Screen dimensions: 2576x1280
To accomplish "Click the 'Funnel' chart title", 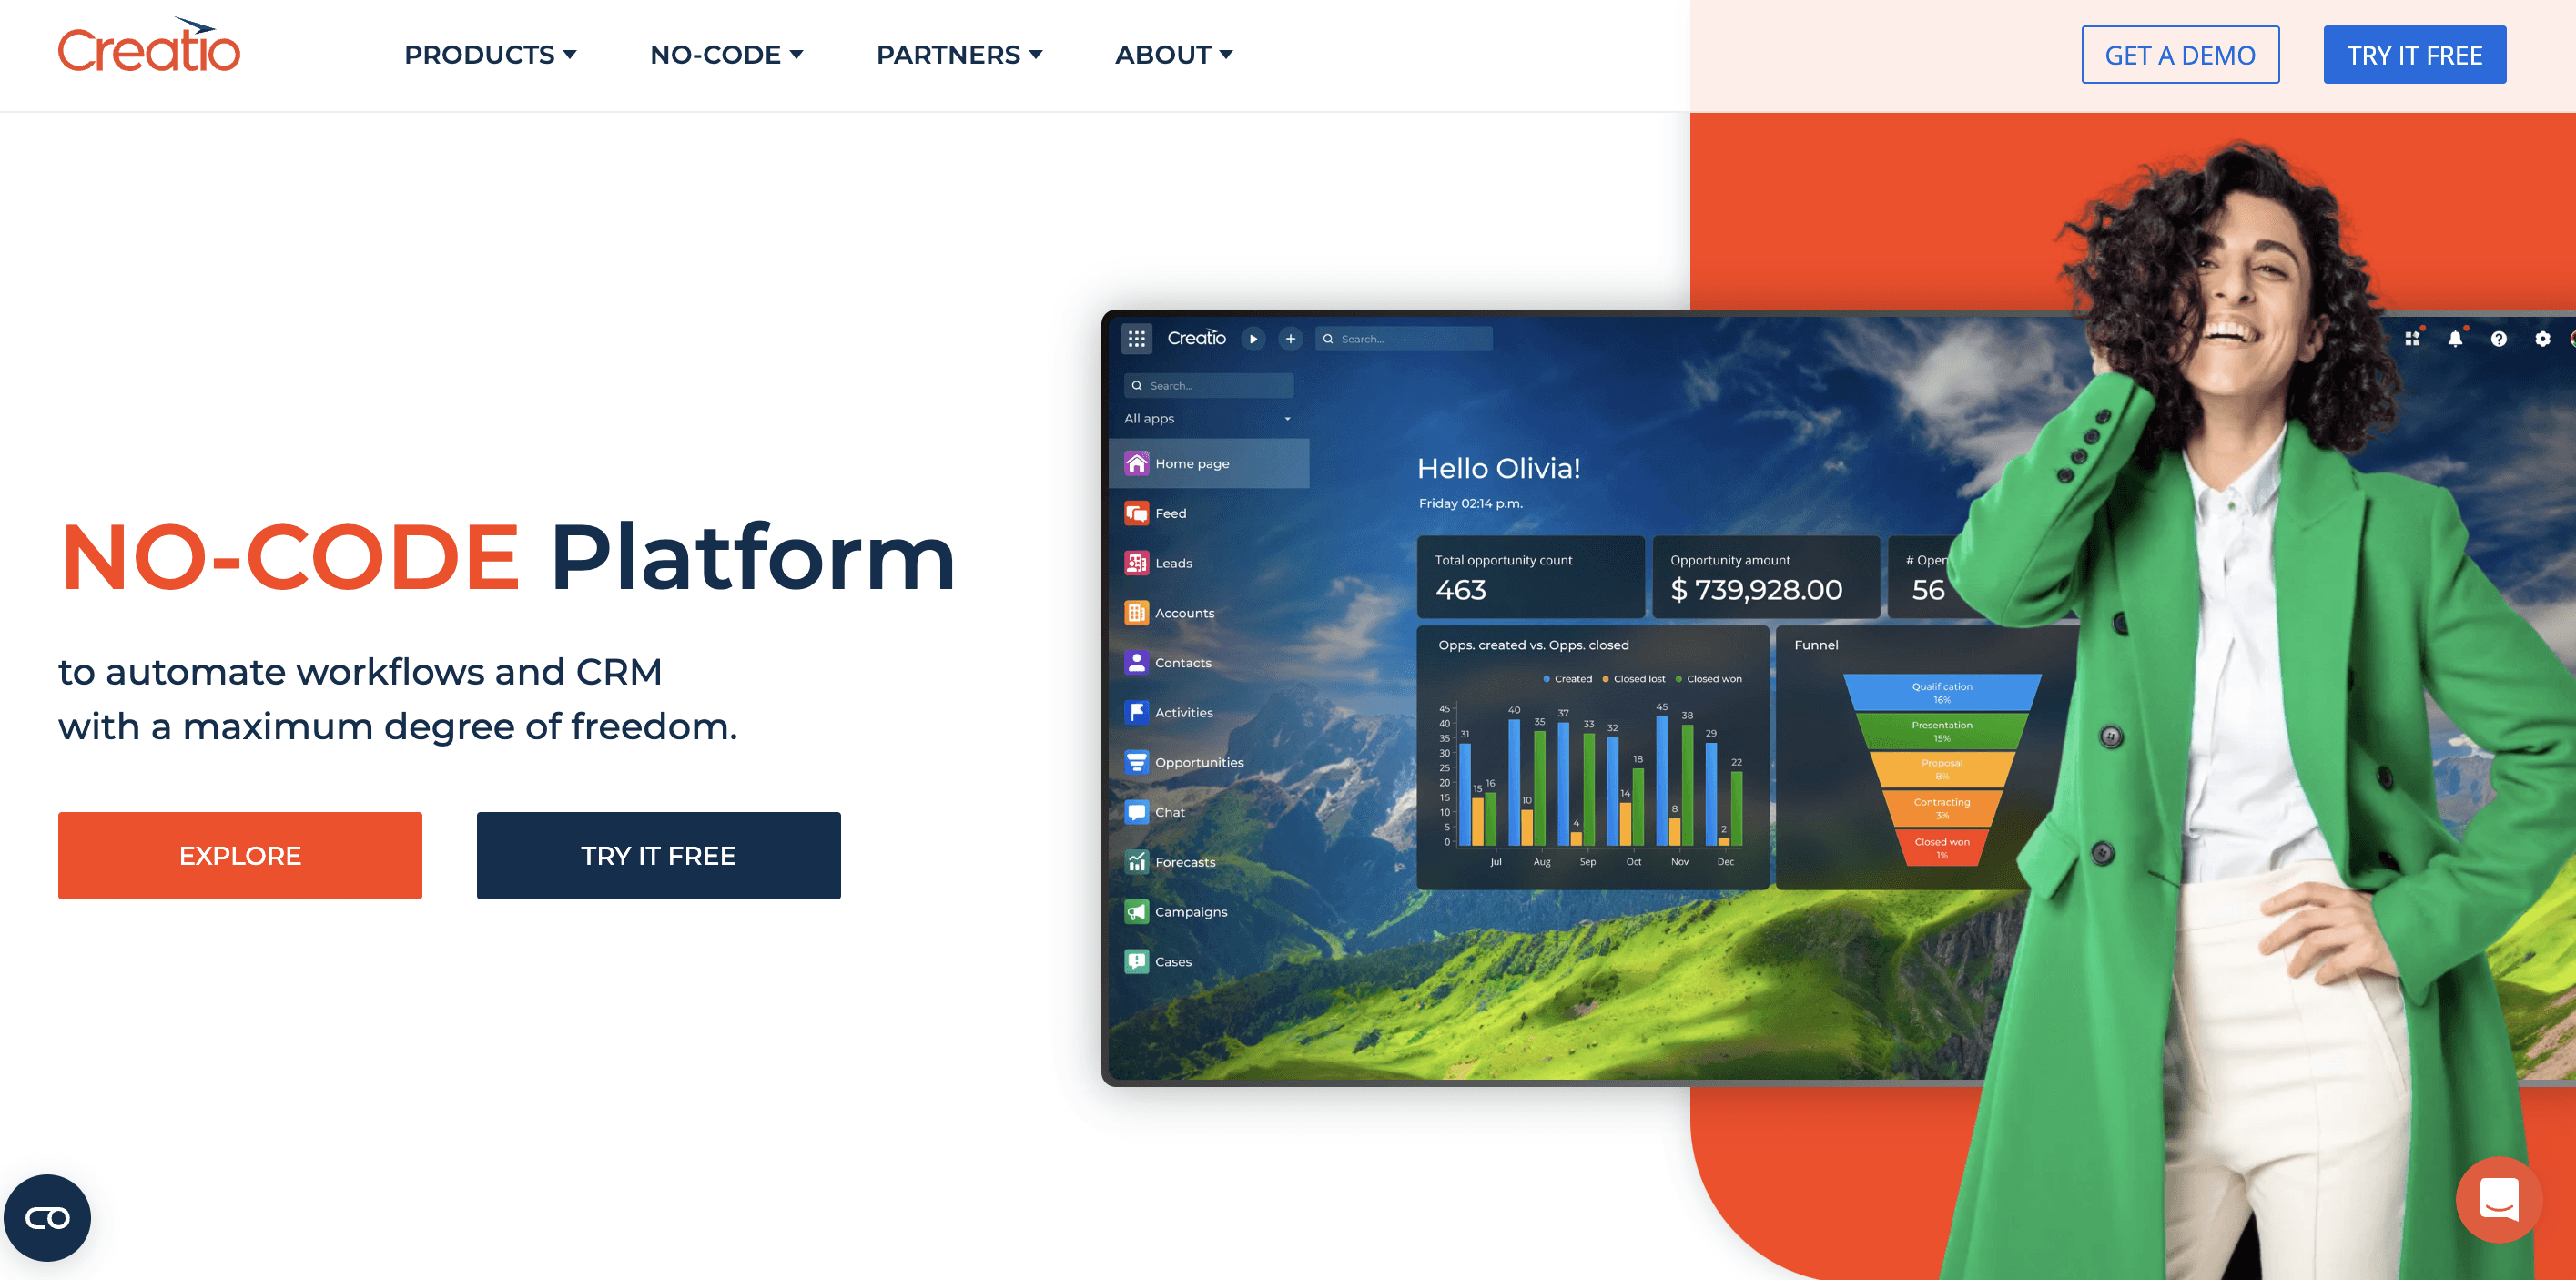I will (1816, 645).
